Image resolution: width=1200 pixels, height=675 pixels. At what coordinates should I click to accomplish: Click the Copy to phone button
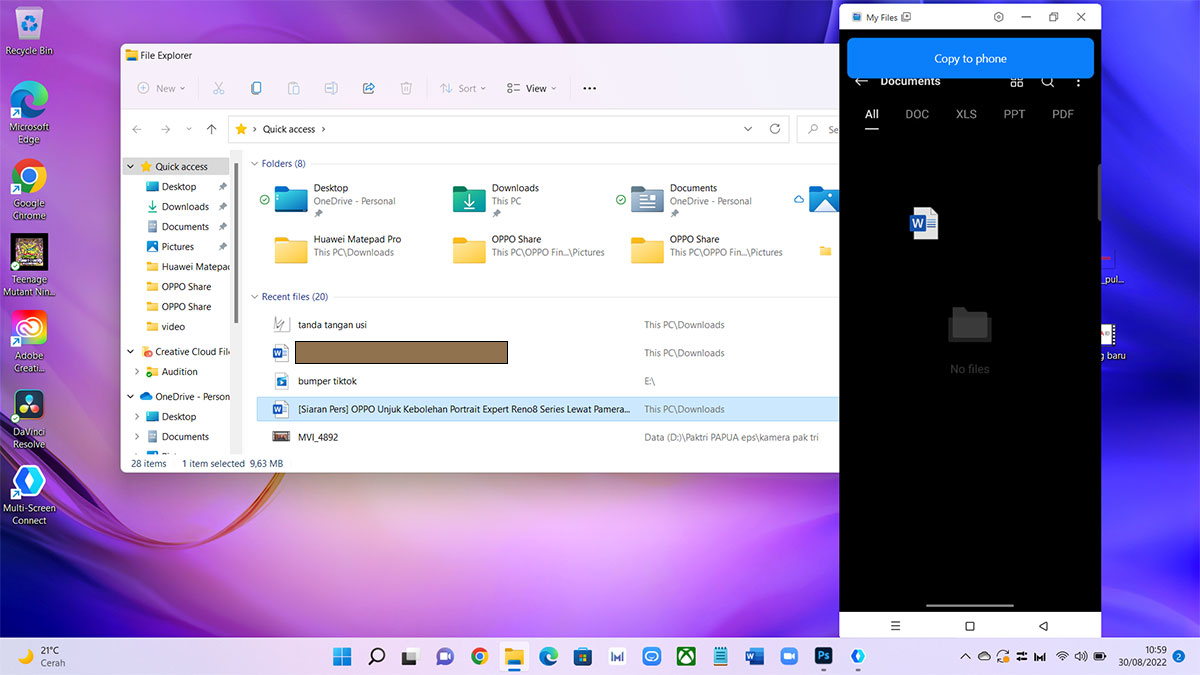(x=969, y=59)
